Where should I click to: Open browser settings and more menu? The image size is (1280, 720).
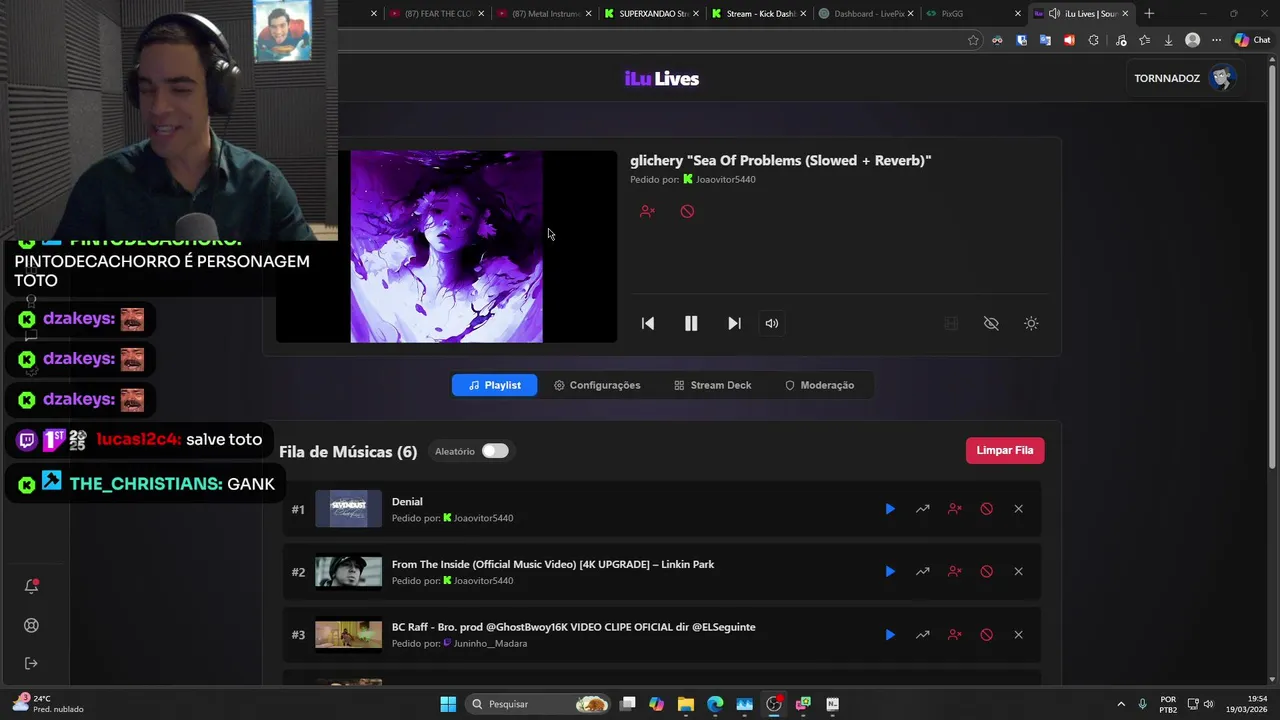[1216, 40]
